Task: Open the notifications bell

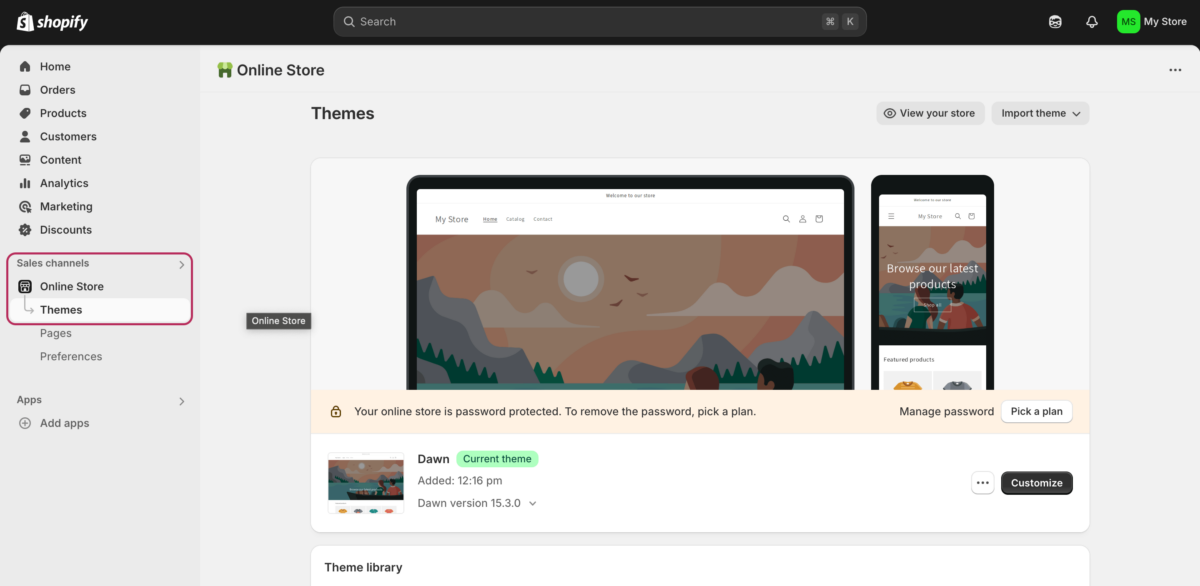Action: tap(1092, 21)
